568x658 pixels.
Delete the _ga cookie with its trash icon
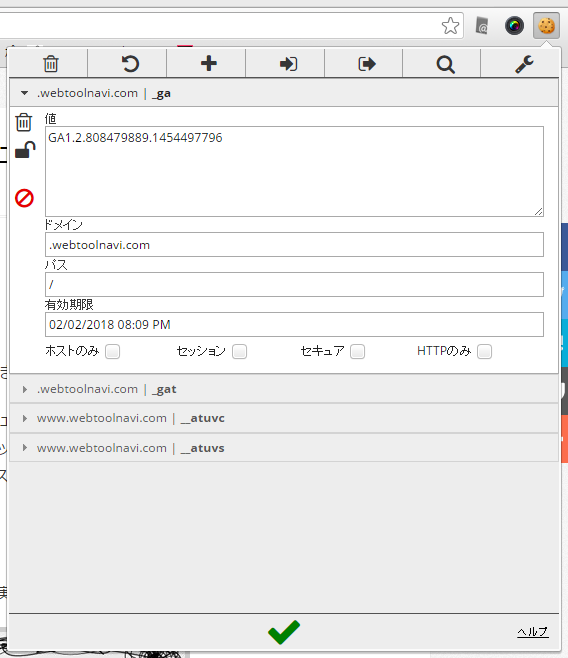click(x=23, y=122)
